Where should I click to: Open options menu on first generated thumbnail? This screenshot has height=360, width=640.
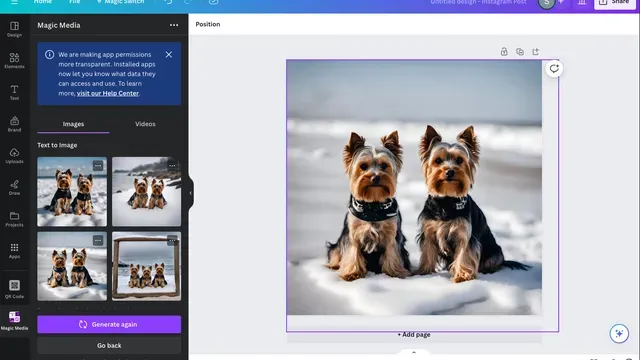click(x=98, y=166)
